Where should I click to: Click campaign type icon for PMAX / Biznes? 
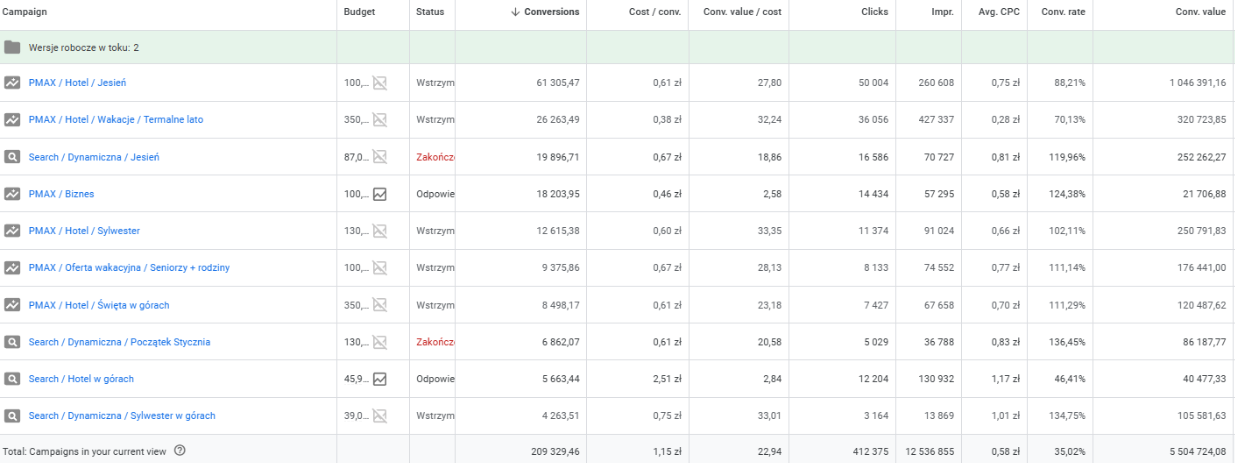(x=12, y=194)
